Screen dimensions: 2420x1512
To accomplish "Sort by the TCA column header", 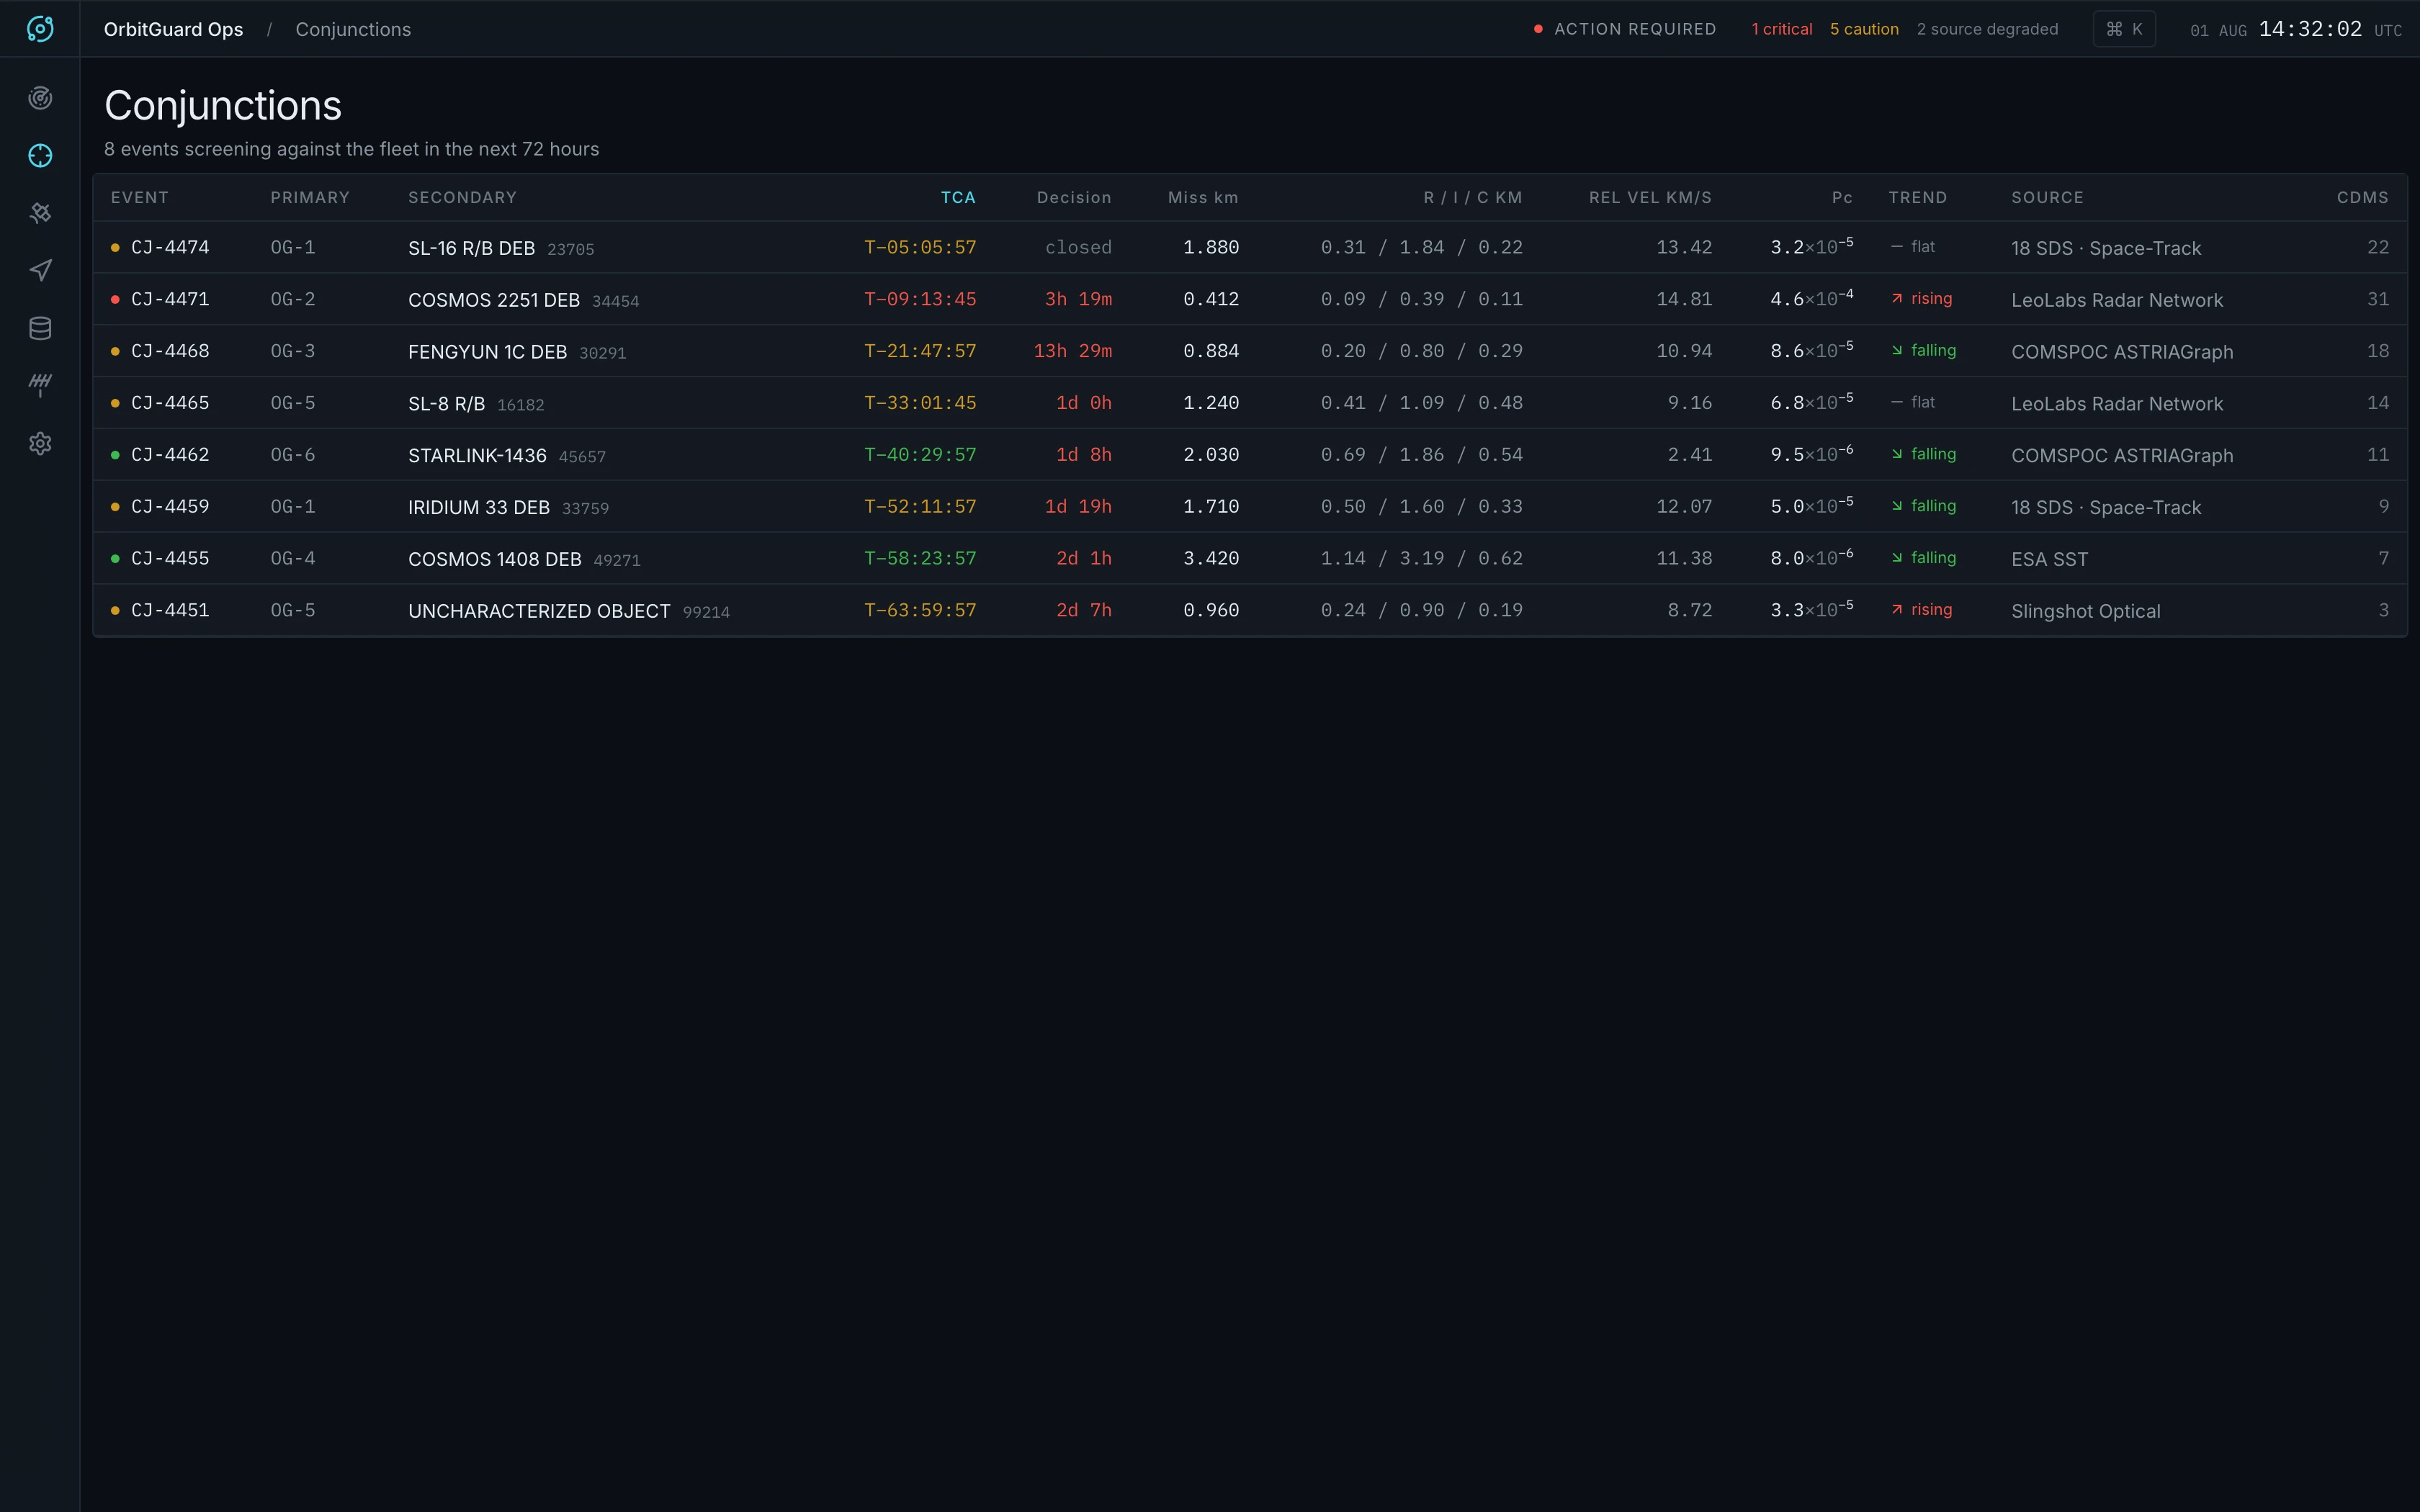I will [958, 197].
